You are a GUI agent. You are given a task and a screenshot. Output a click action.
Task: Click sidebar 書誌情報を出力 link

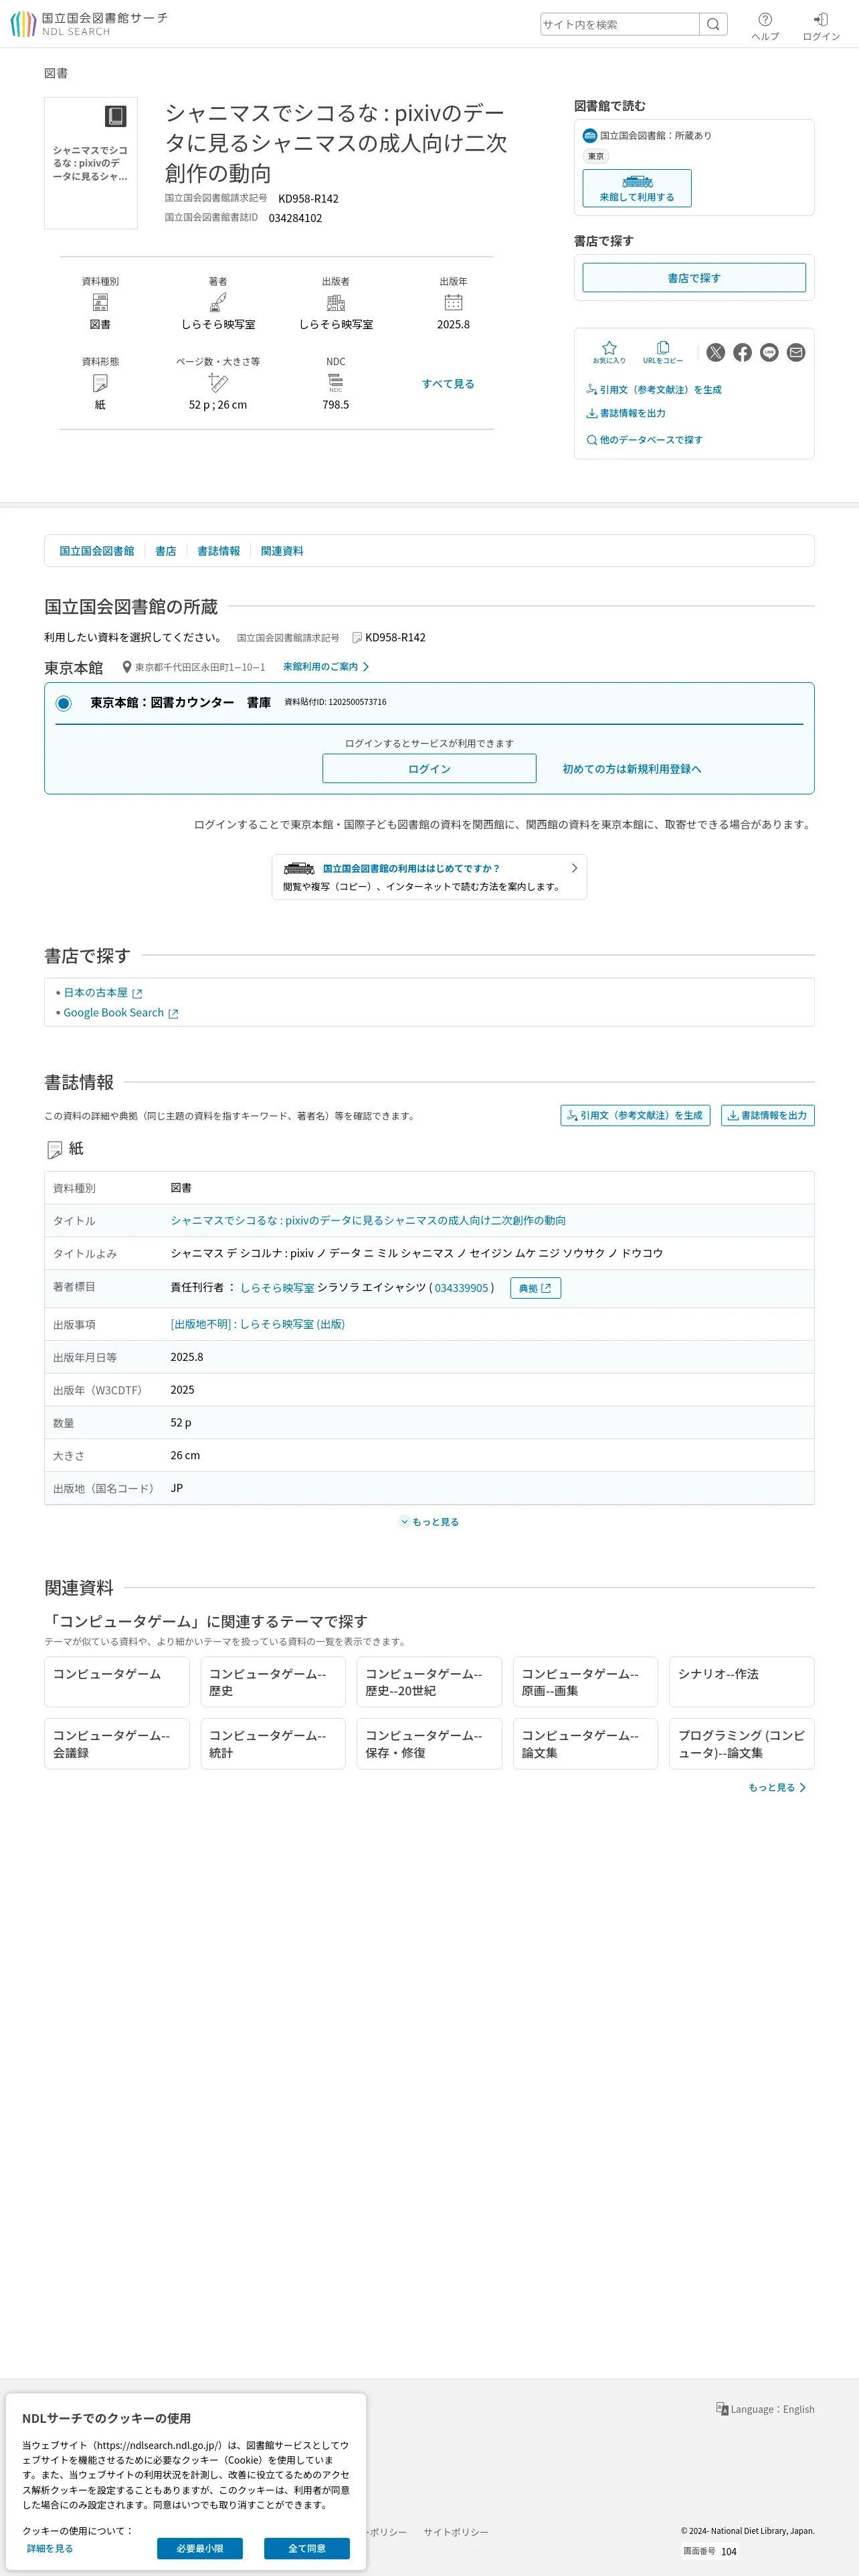tap(626, 413)
